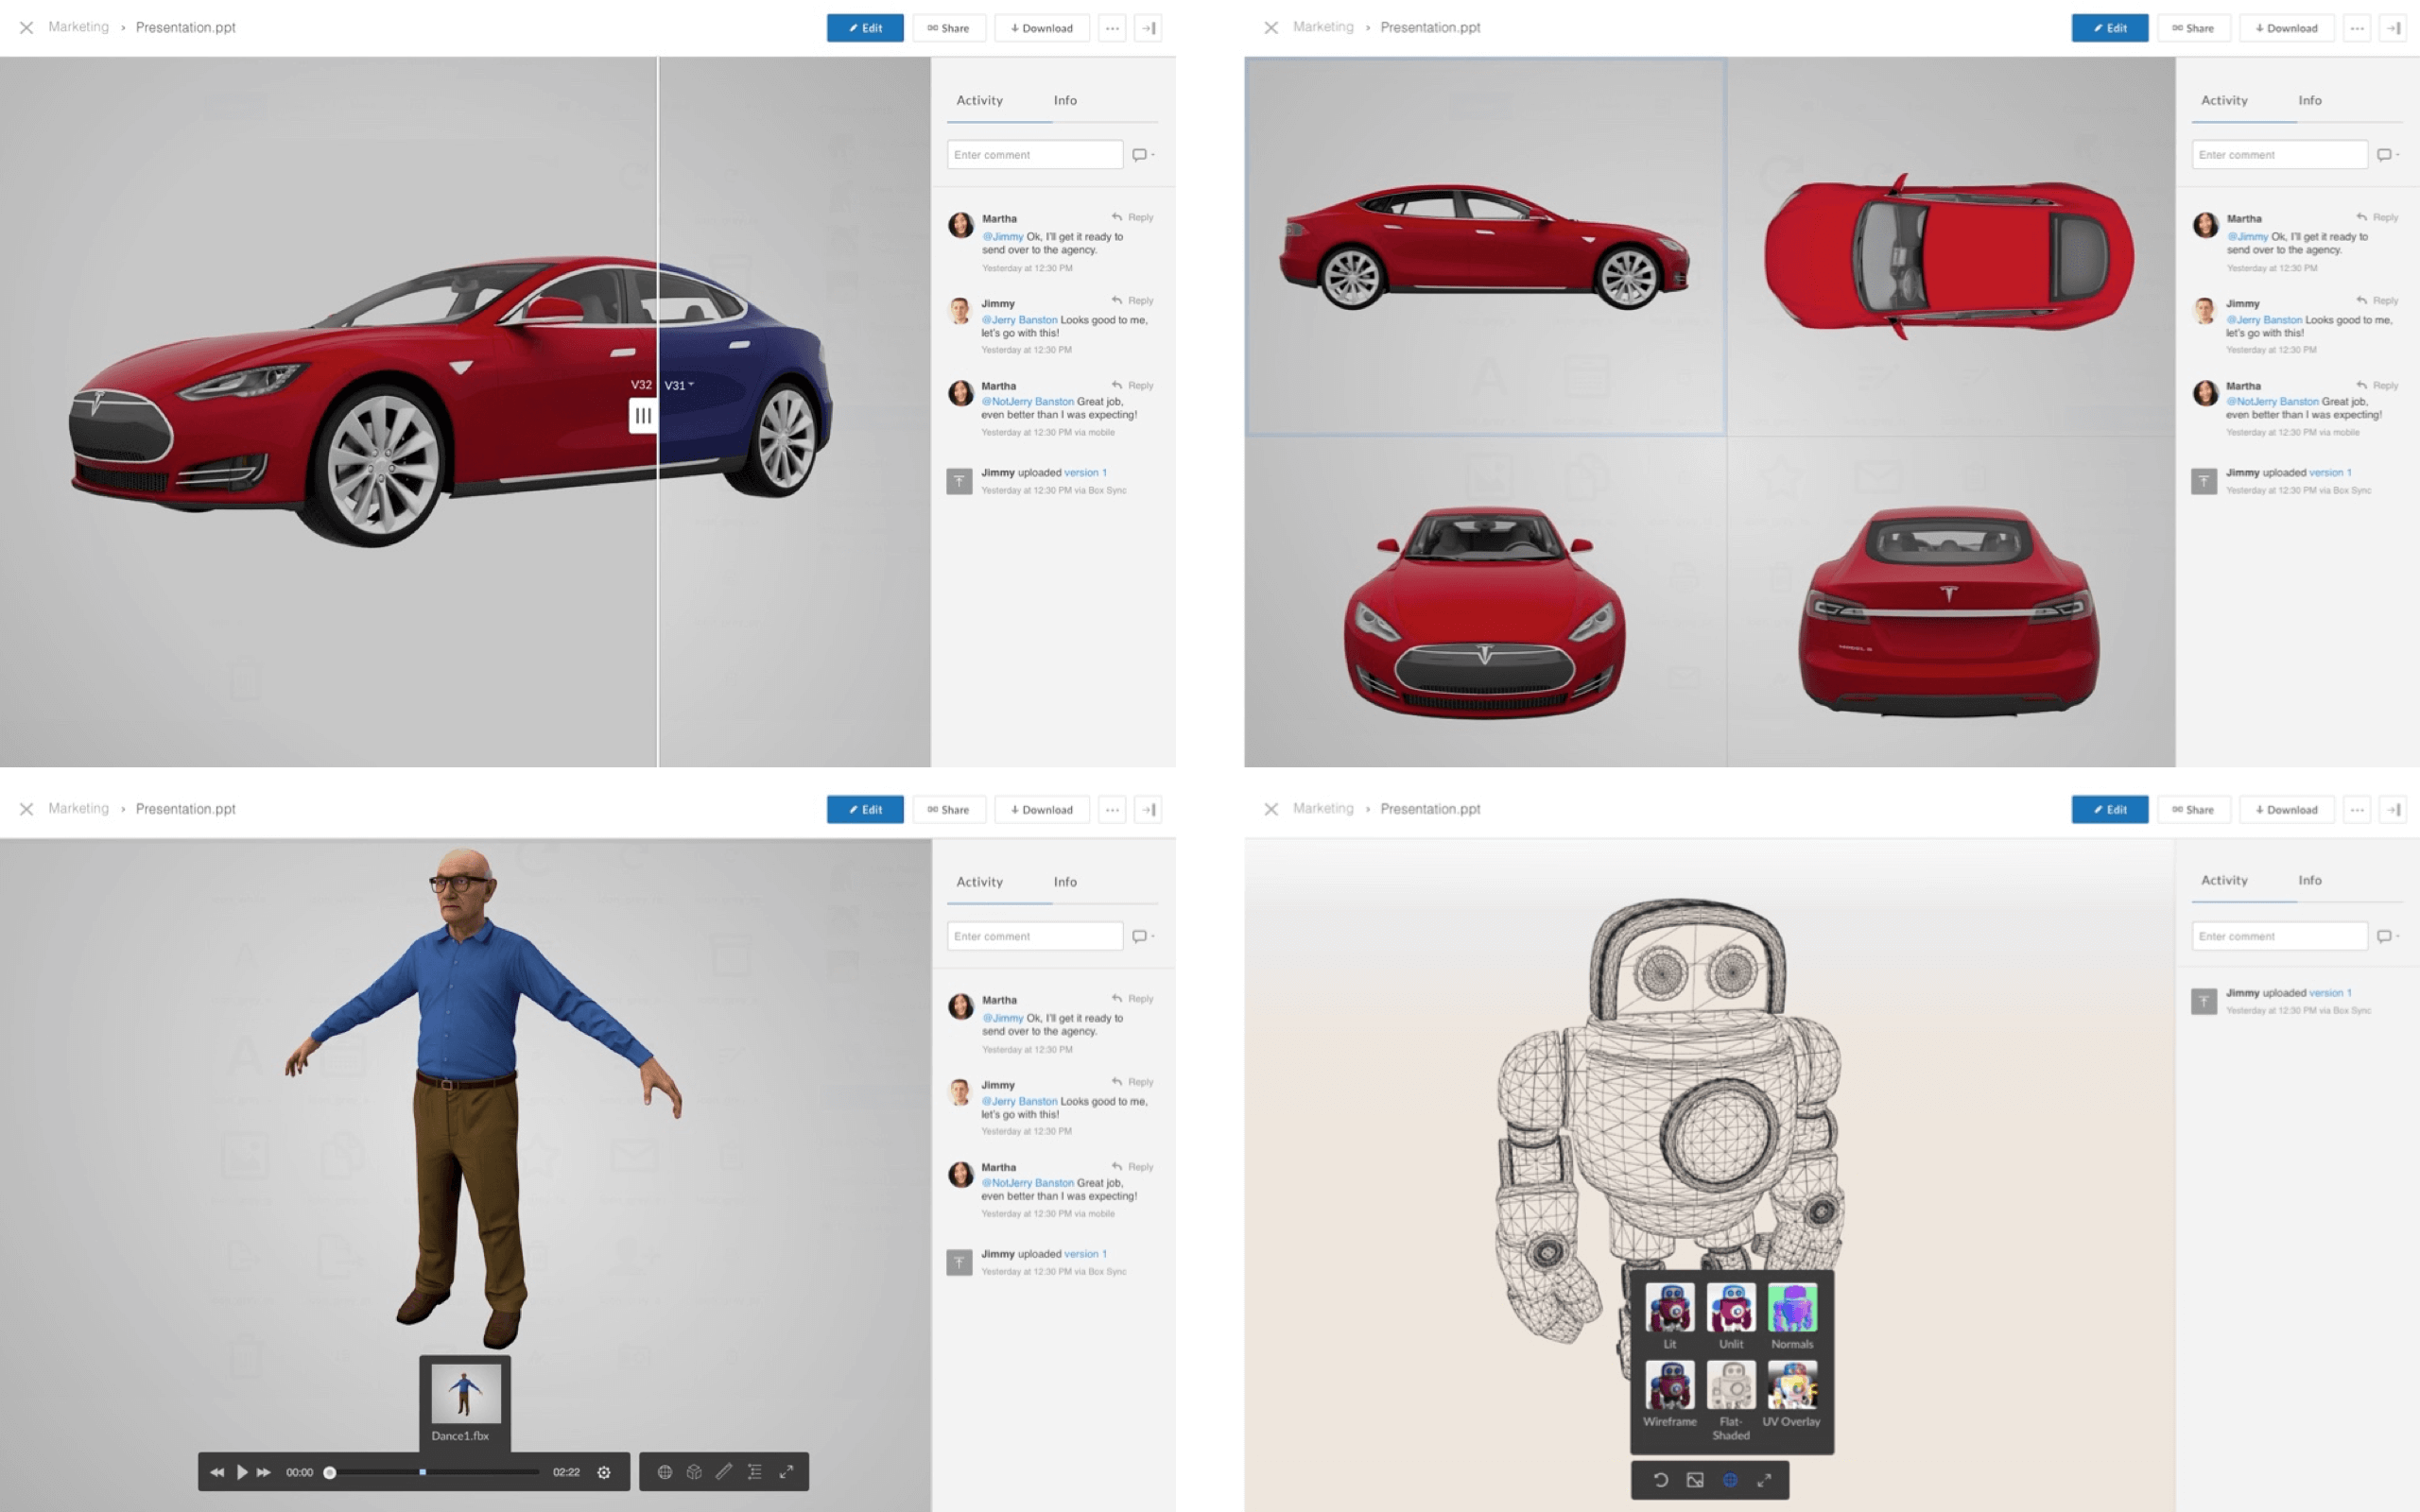The height and width of the screenshot is (1512, 2420).
Task: Click rewind in the animated man window
Action: click(x=217, y=1472)
